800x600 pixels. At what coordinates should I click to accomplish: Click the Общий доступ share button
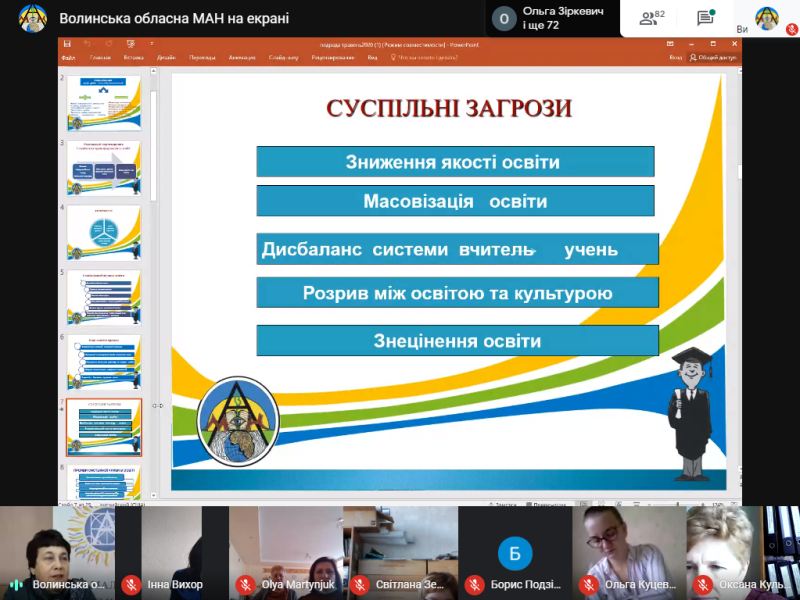(x=713, y=58)
